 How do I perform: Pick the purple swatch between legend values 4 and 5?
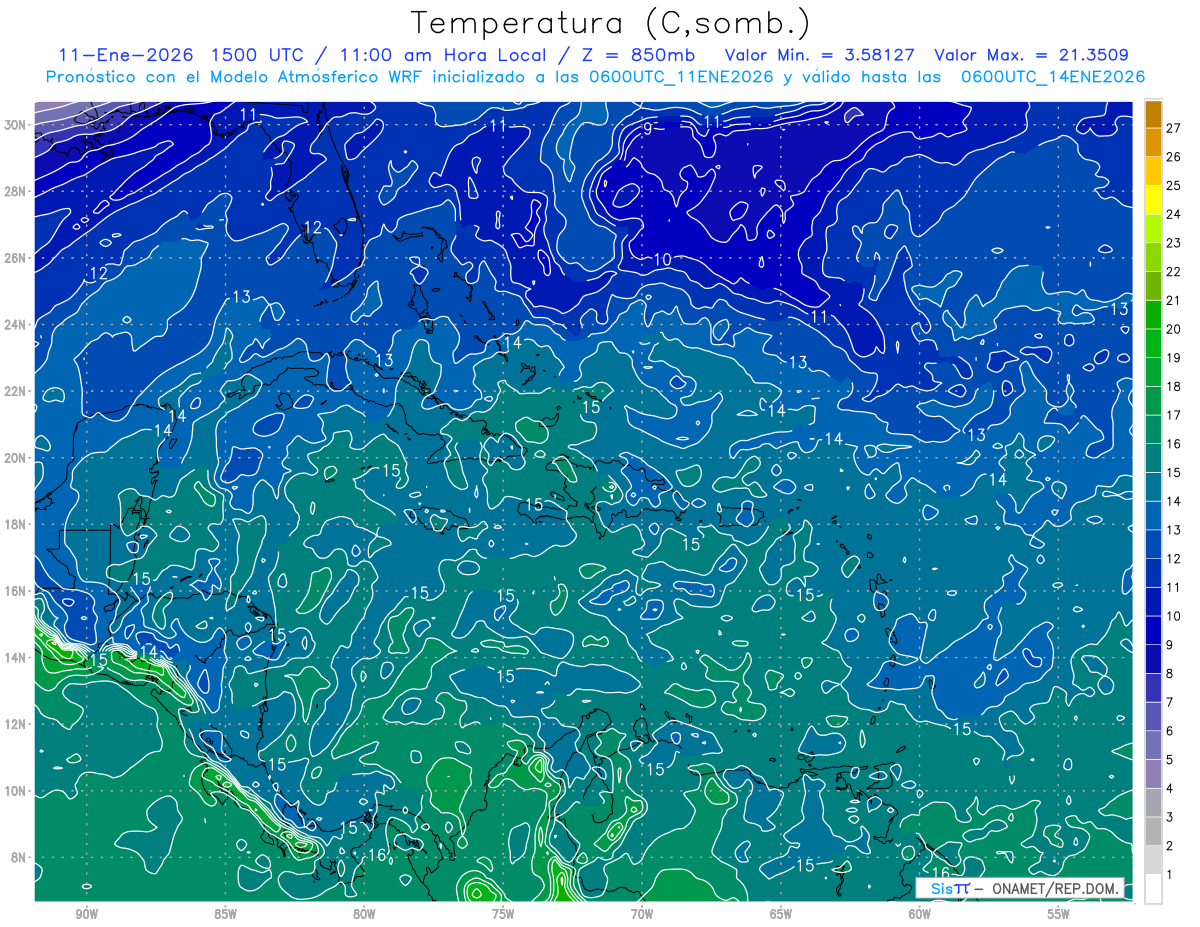coord(1154,775)
